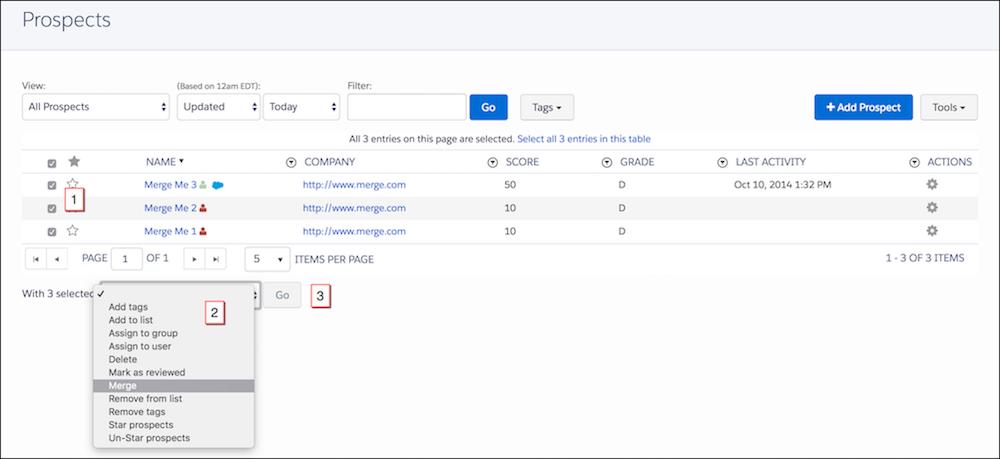The width and height of the screenshot is (1000, 459).
Task: Star the Merge Me 1 prospect
Action: pyautogui.click(x=73, y=231)
